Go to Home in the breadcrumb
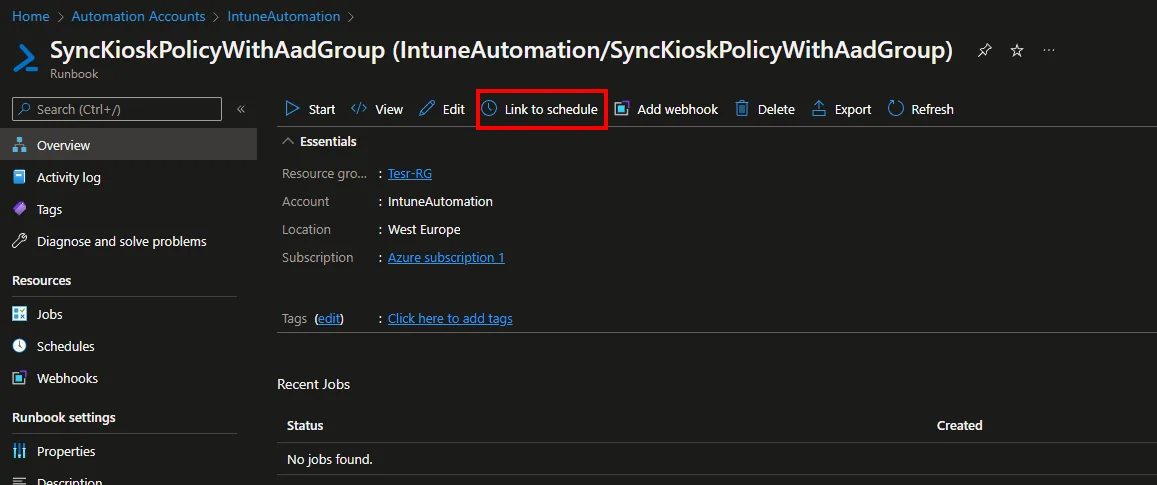The width and height of the screenshot is (1157, 485). pos(31,16)
